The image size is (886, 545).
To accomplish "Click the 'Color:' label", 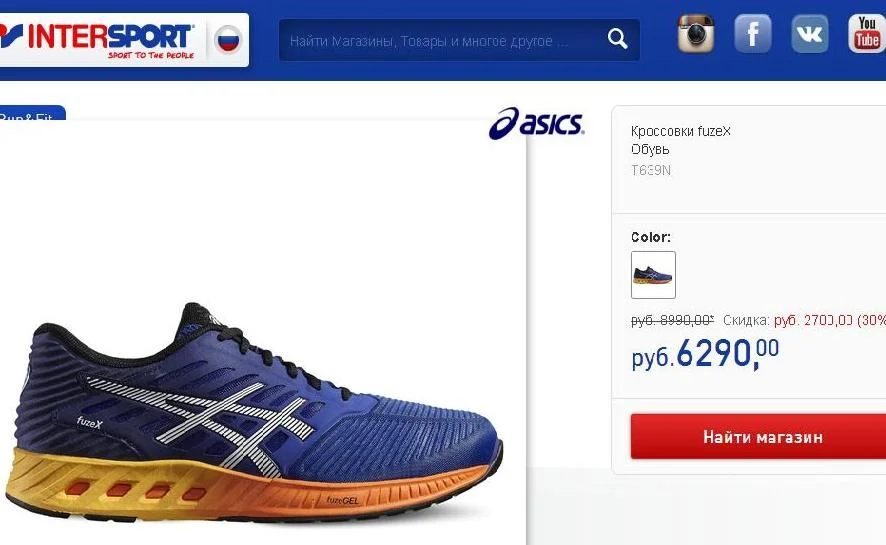I will 651,237.
